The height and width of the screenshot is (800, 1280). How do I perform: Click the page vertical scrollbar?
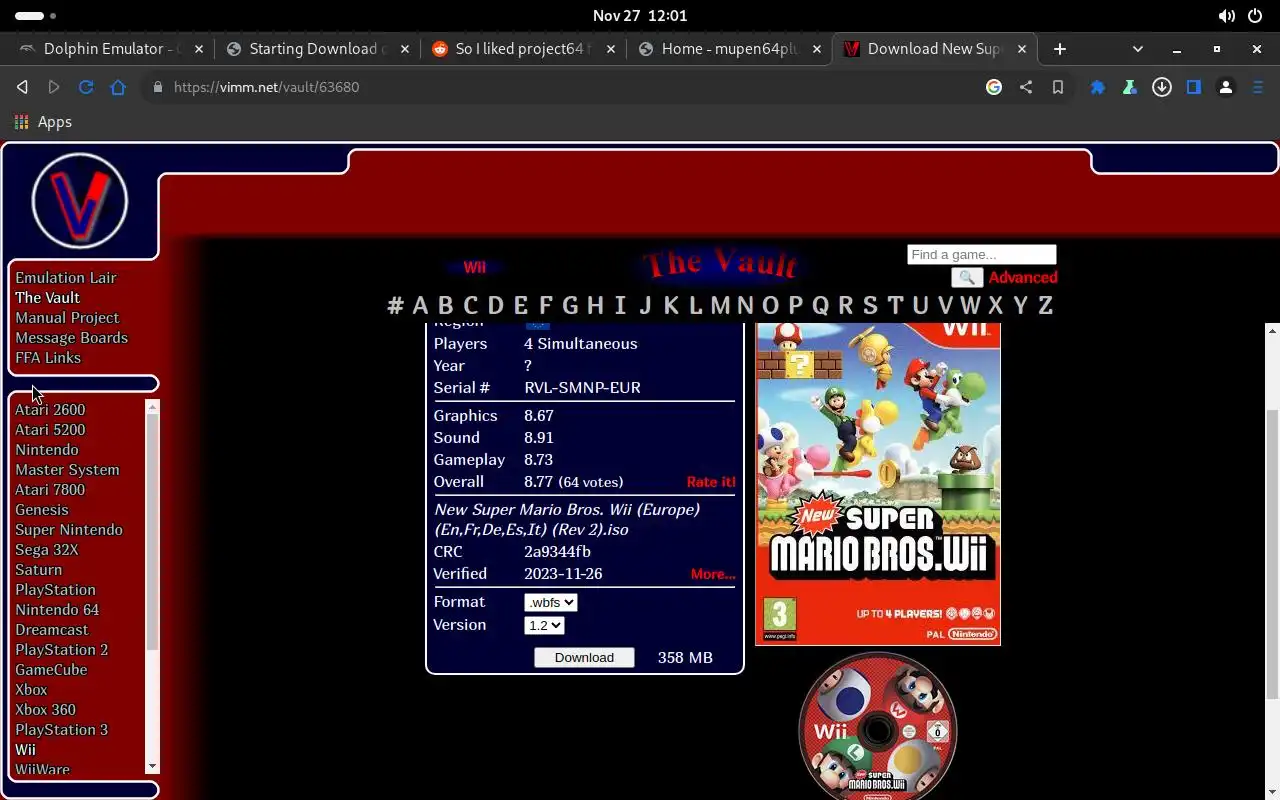pyautogui.click(x=1272, y=555)
